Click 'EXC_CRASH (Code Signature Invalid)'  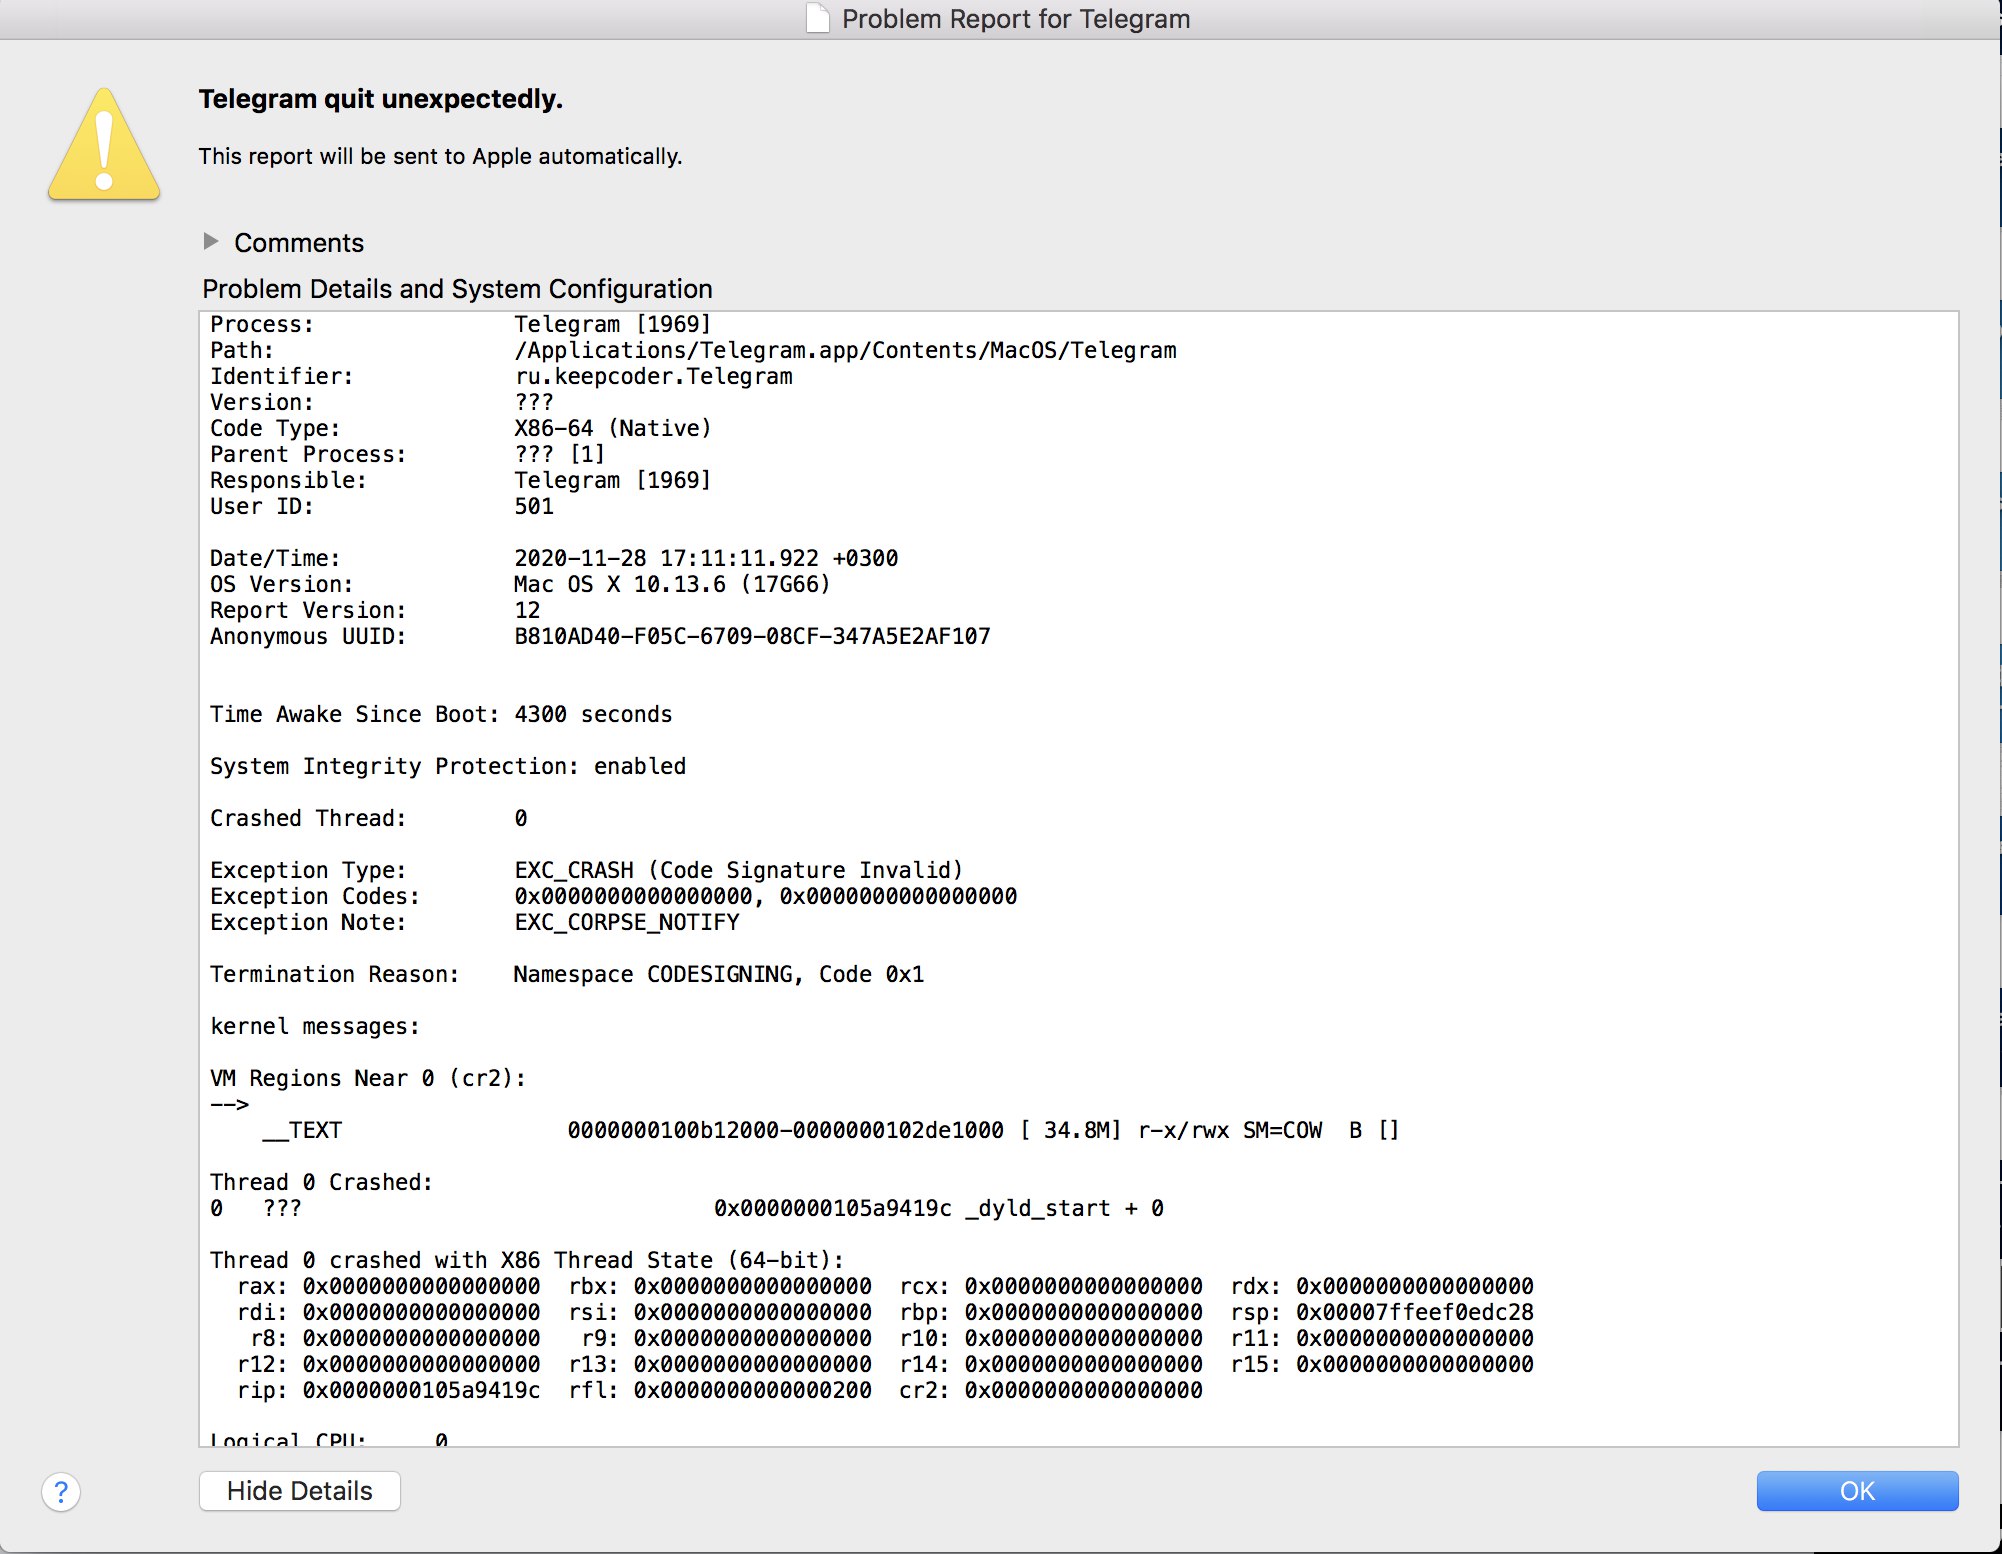pos(739,870)
